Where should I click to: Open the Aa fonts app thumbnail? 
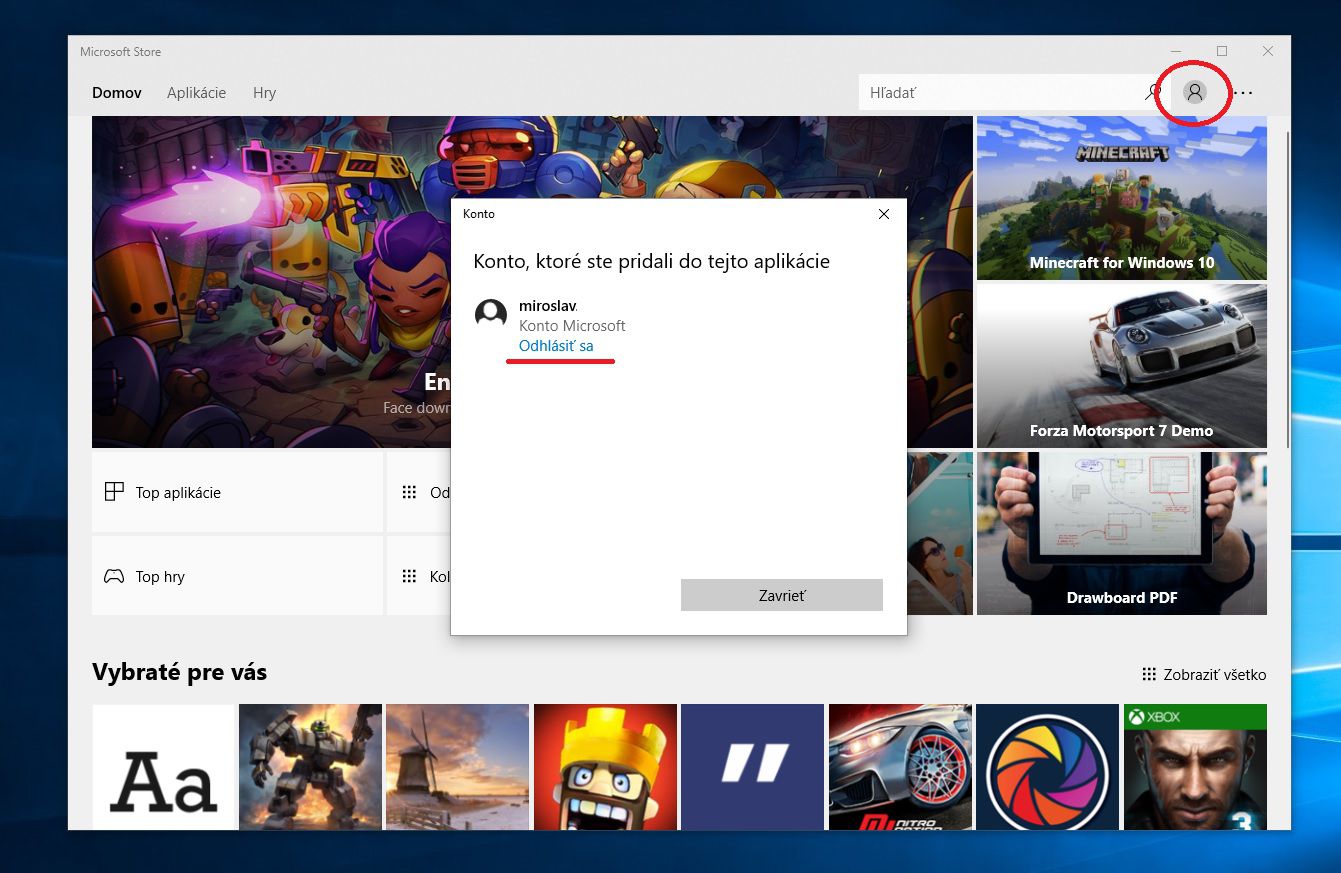163,767
